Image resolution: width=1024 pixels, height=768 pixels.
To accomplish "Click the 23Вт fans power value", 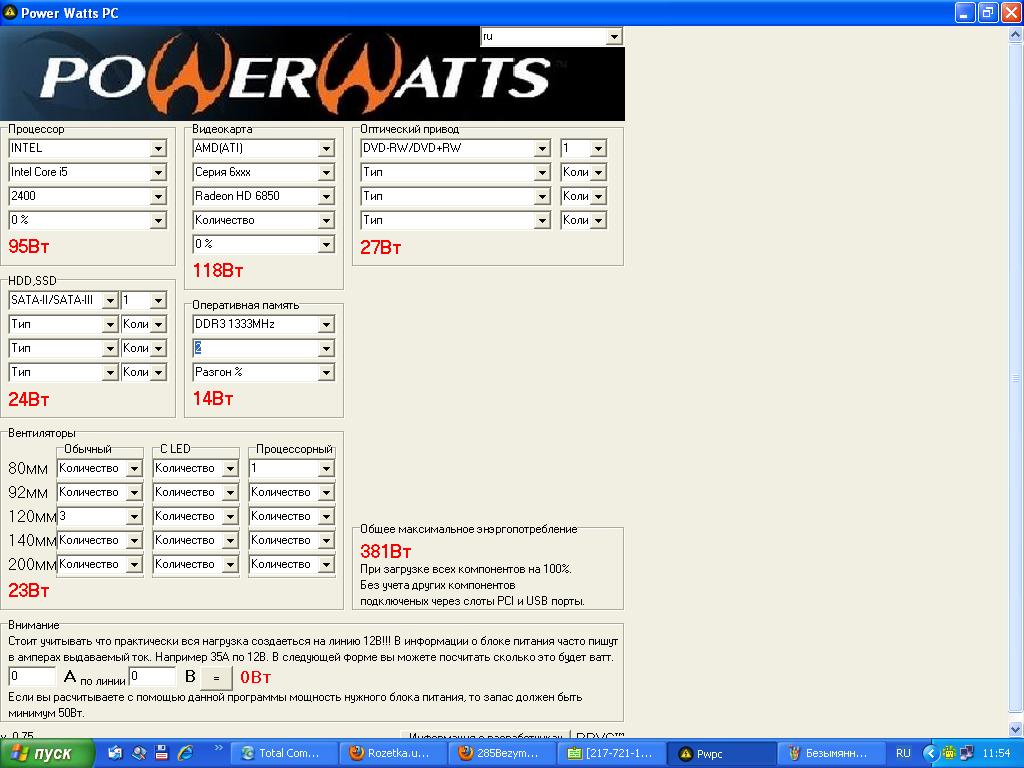I will 29,590.
